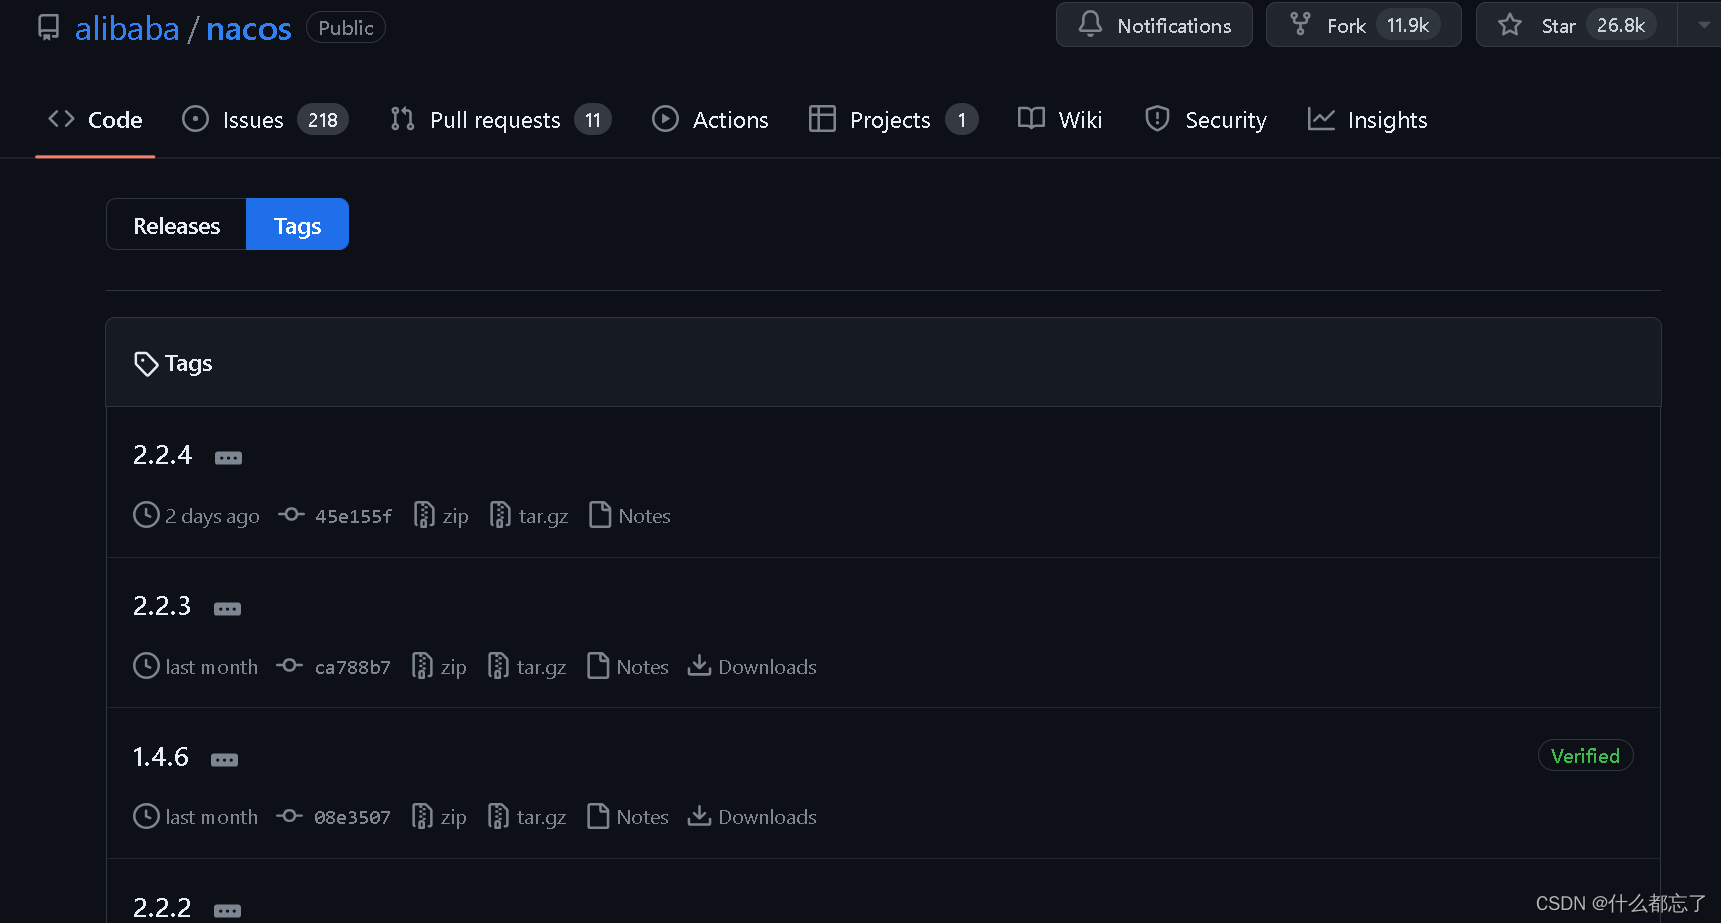The height and width of the screenshot is (923, 1721).
Task: Open tag 2.2.3
Action: [161, 606]
